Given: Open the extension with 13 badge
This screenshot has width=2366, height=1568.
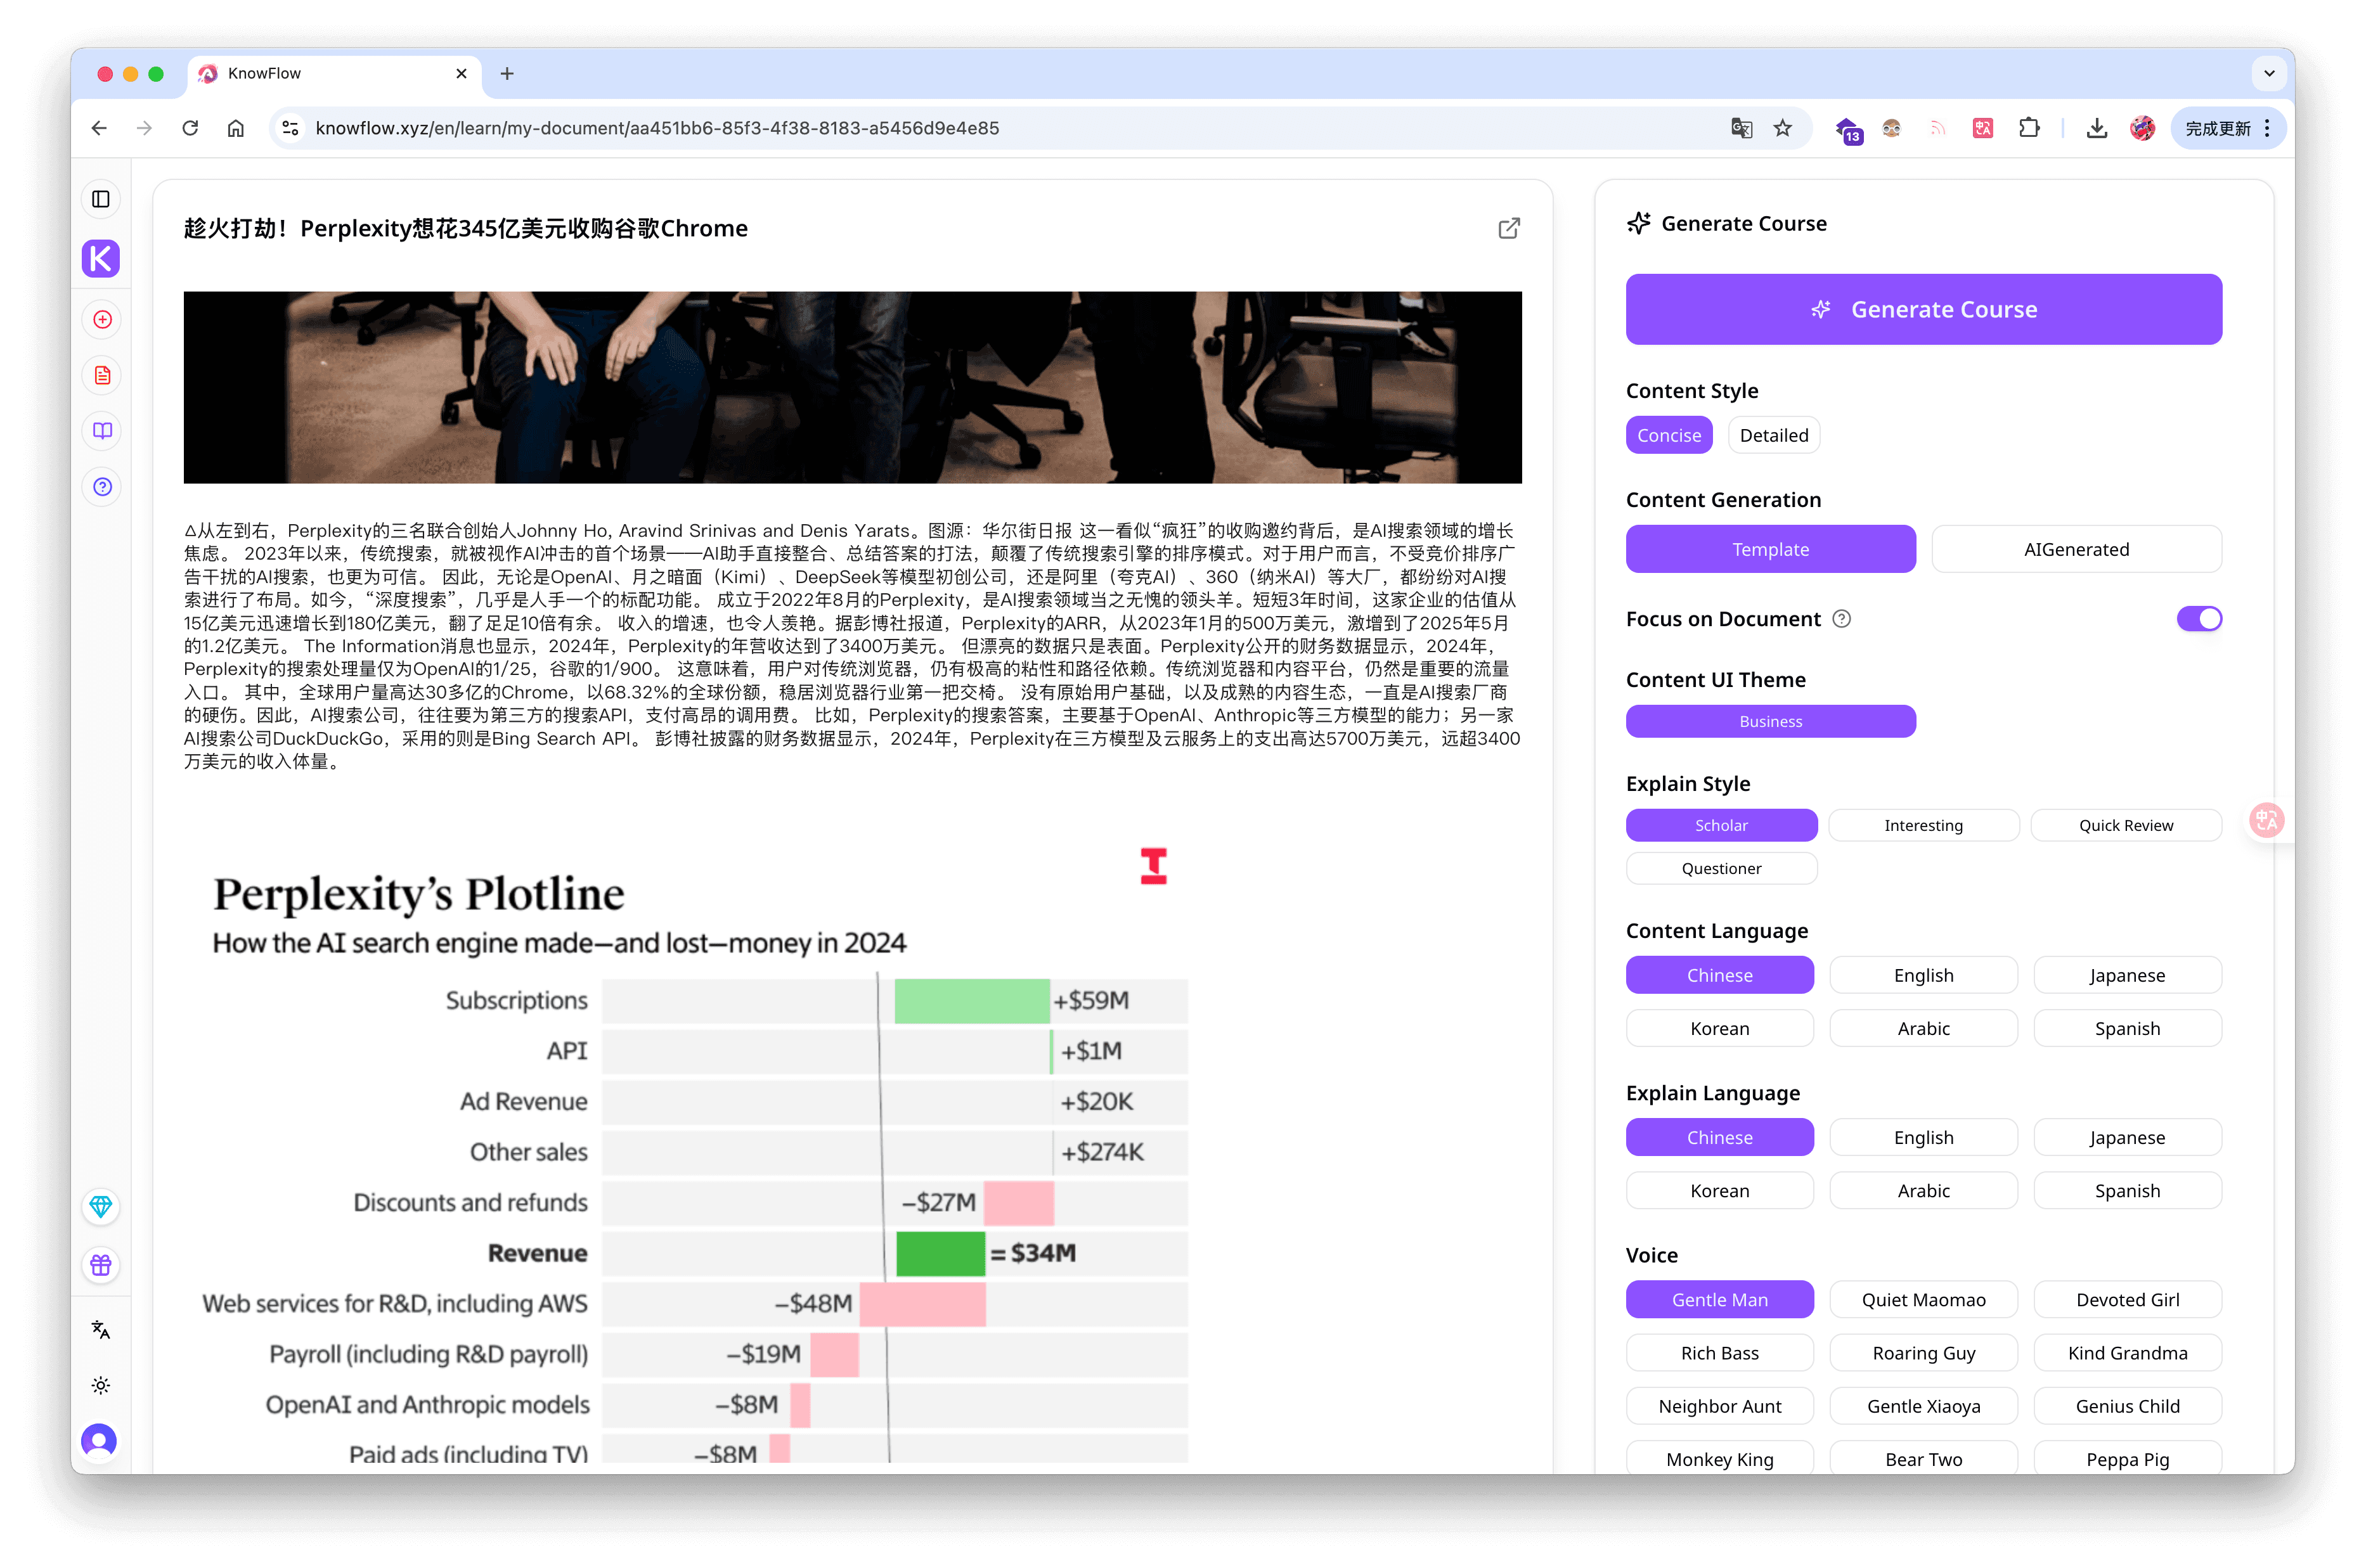Looking at the screenshot, I should (1848, 129).
